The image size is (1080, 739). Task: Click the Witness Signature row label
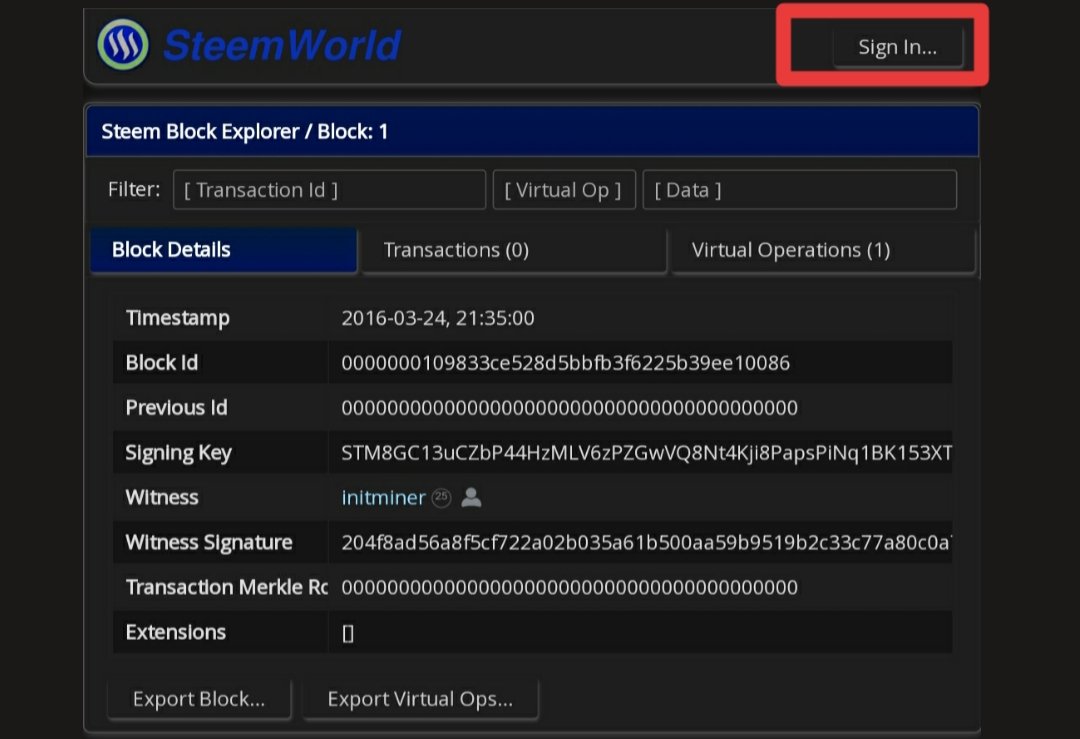(209, 543)
